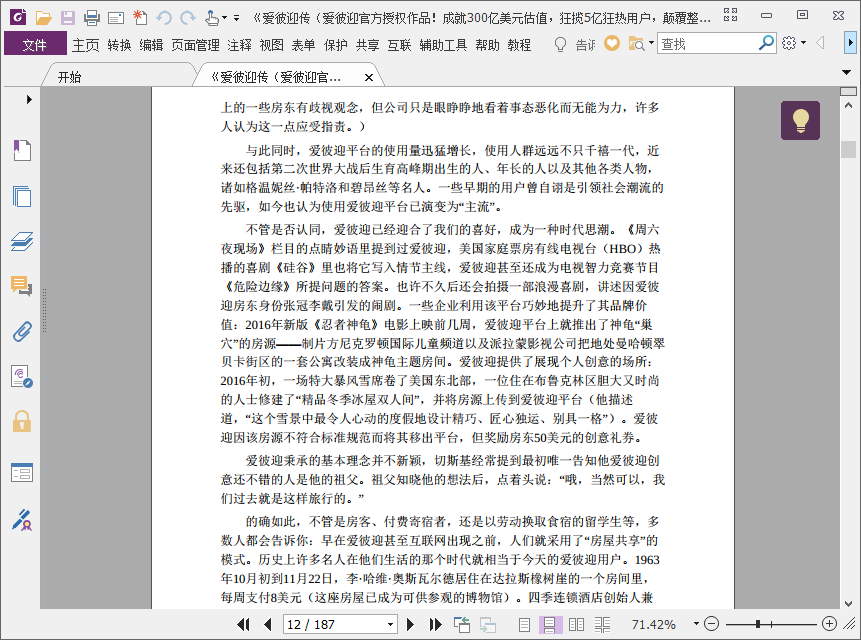Switch to the 编辑 ribbon tab
Screen dimensions: 861x640
pos(151,44)
